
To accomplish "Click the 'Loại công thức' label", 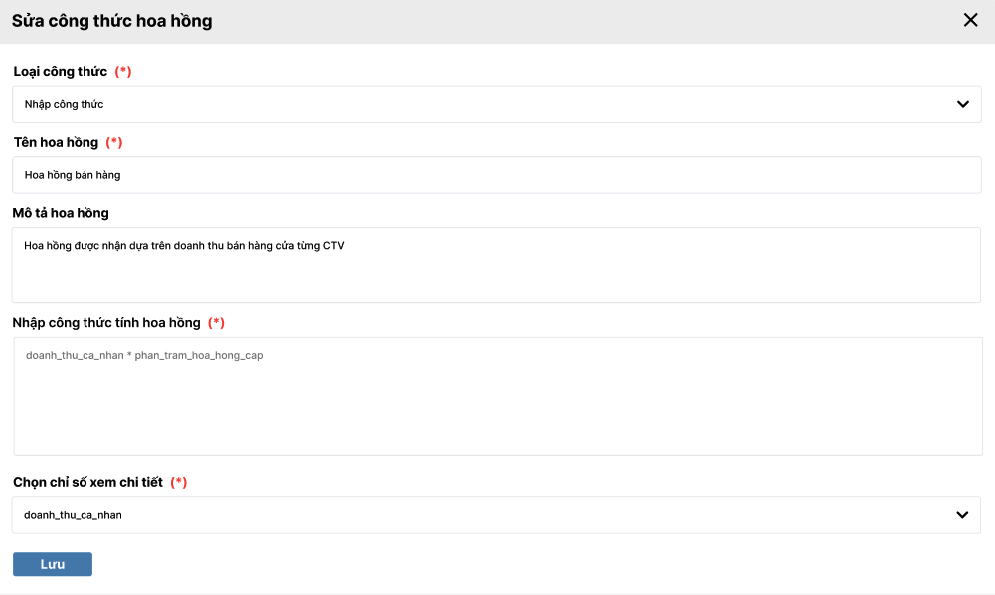I will coord(60,72).
